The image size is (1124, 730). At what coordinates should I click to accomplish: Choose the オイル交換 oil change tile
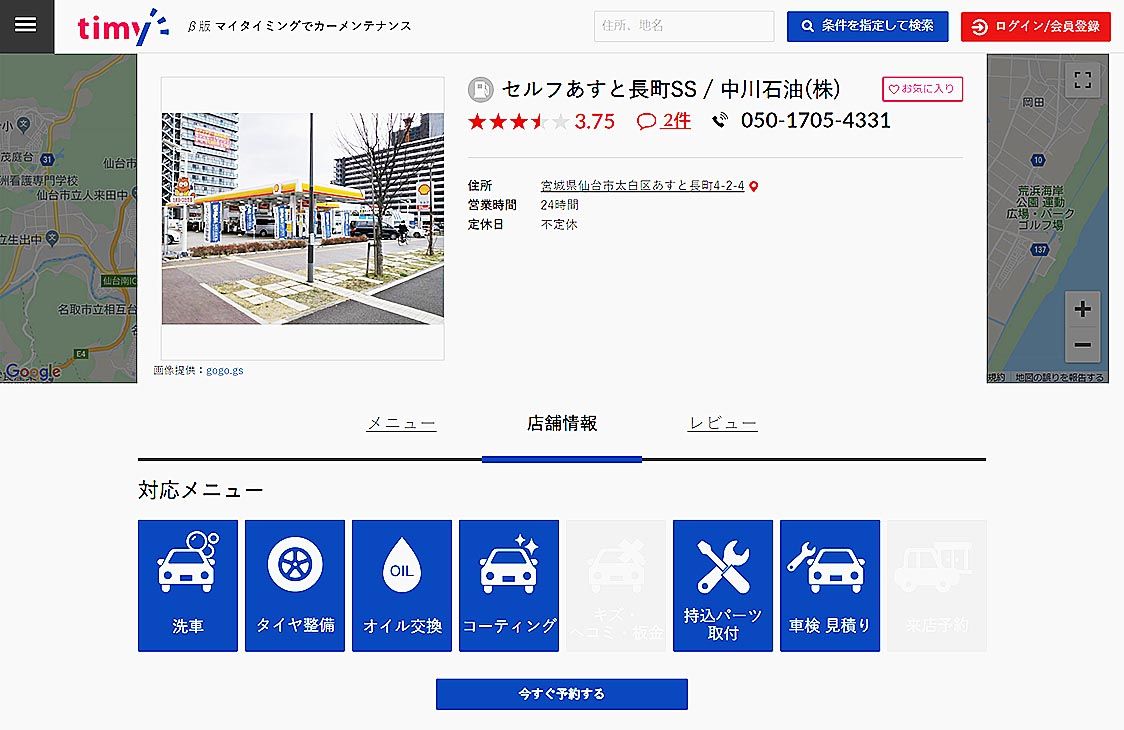(402, 585)
